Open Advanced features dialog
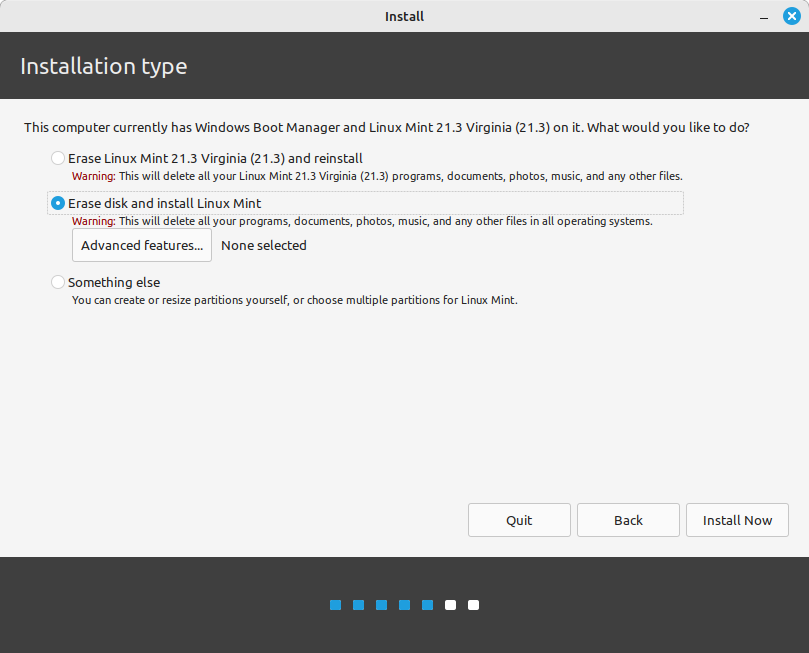This screenshot has height=653, width=809. 142,246
